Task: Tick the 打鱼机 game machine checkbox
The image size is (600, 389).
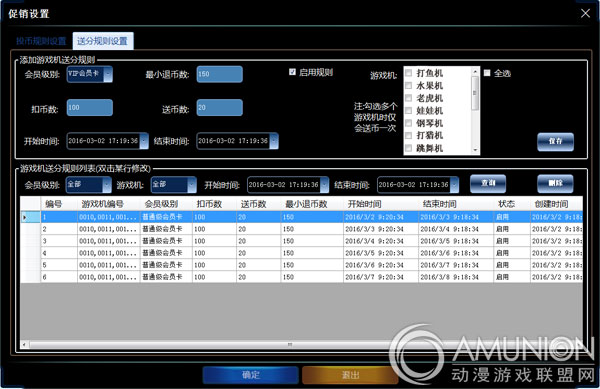Action: [408, 73]
